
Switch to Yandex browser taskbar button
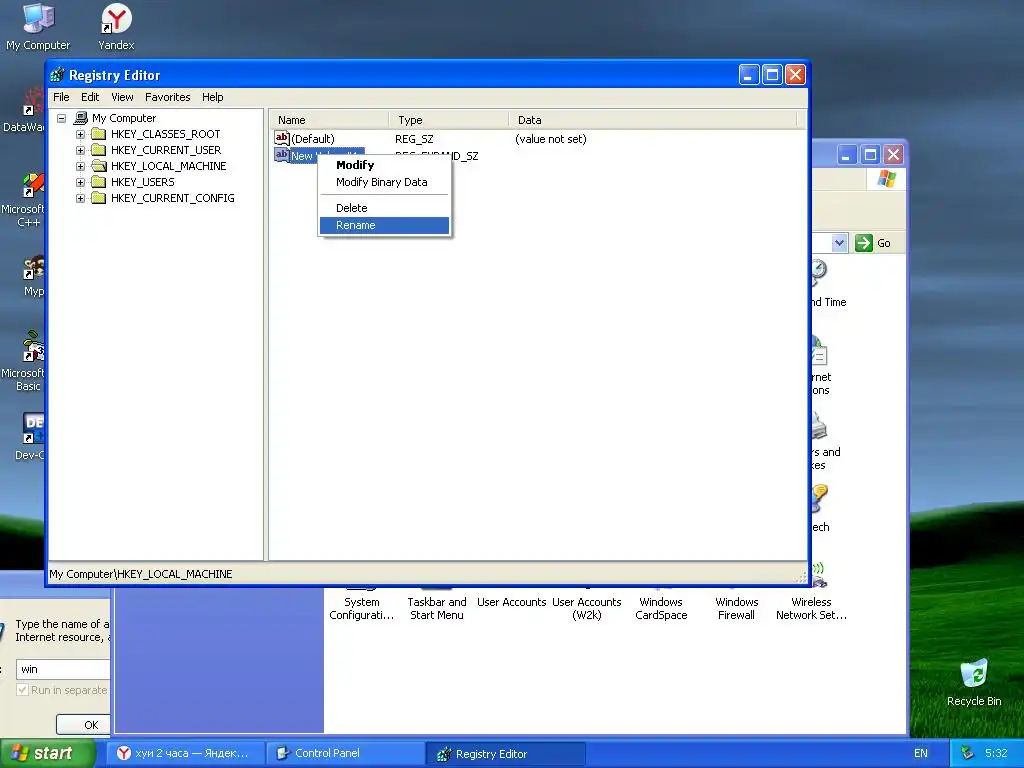tap(186, 753)
